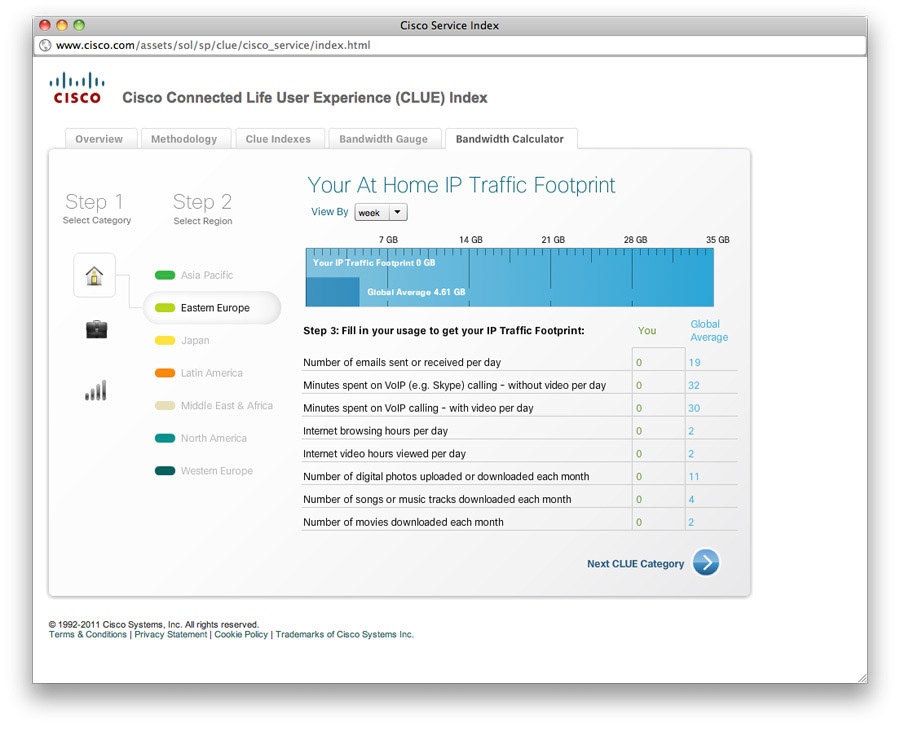Click the Cisco logo
This screenshot has width=900, height=732.
[77, 88]
